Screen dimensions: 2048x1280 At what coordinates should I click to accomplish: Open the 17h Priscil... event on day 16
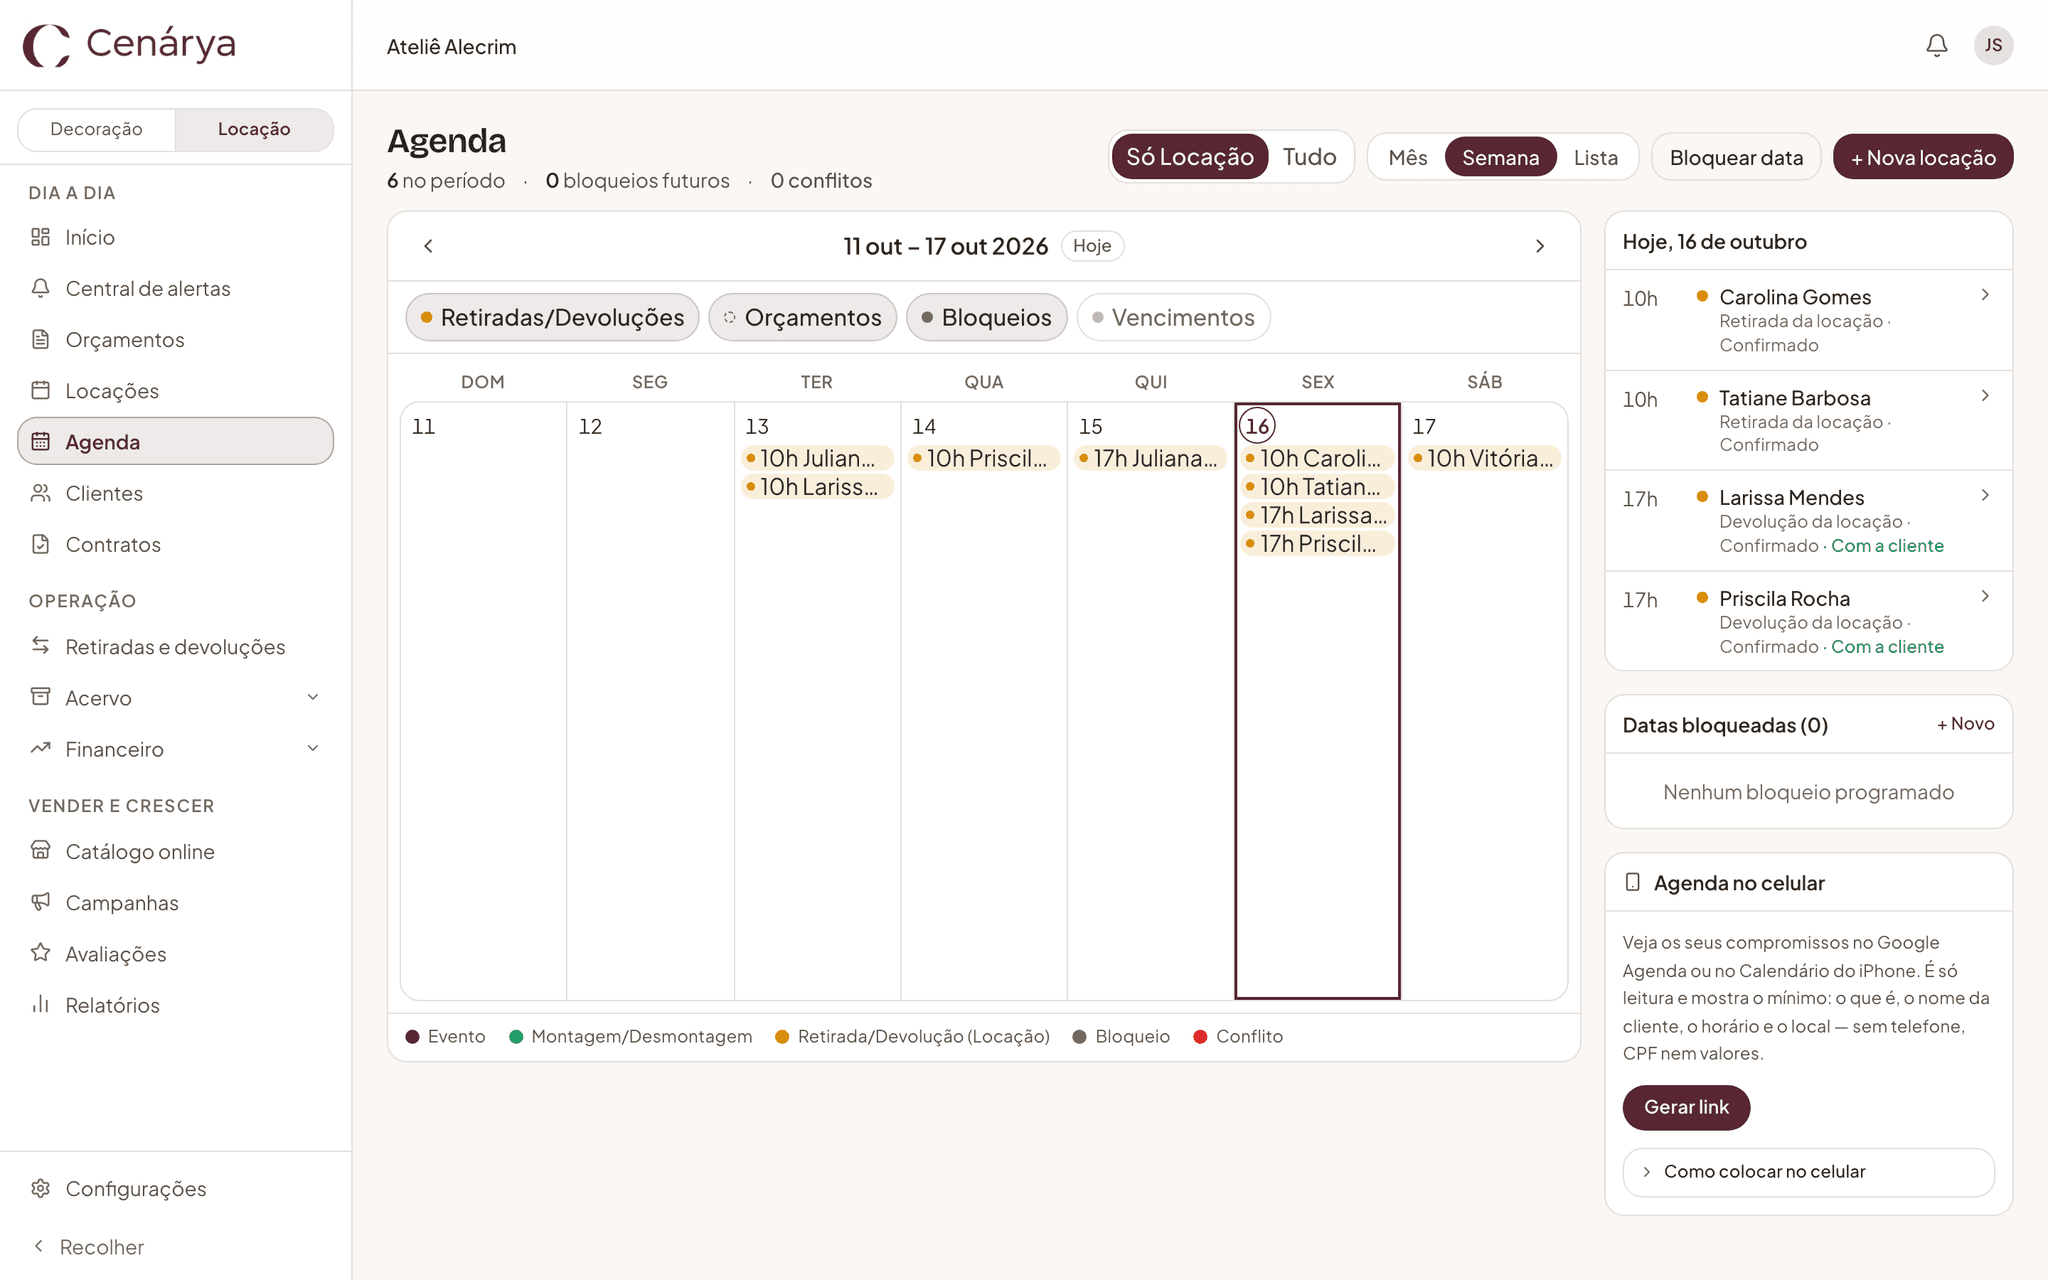[x=1317, y=544]
